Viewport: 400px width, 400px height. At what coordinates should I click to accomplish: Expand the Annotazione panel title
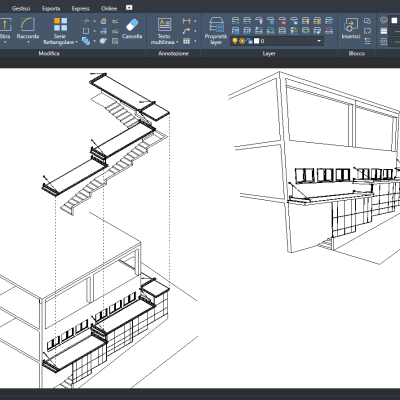click(173, 53)
